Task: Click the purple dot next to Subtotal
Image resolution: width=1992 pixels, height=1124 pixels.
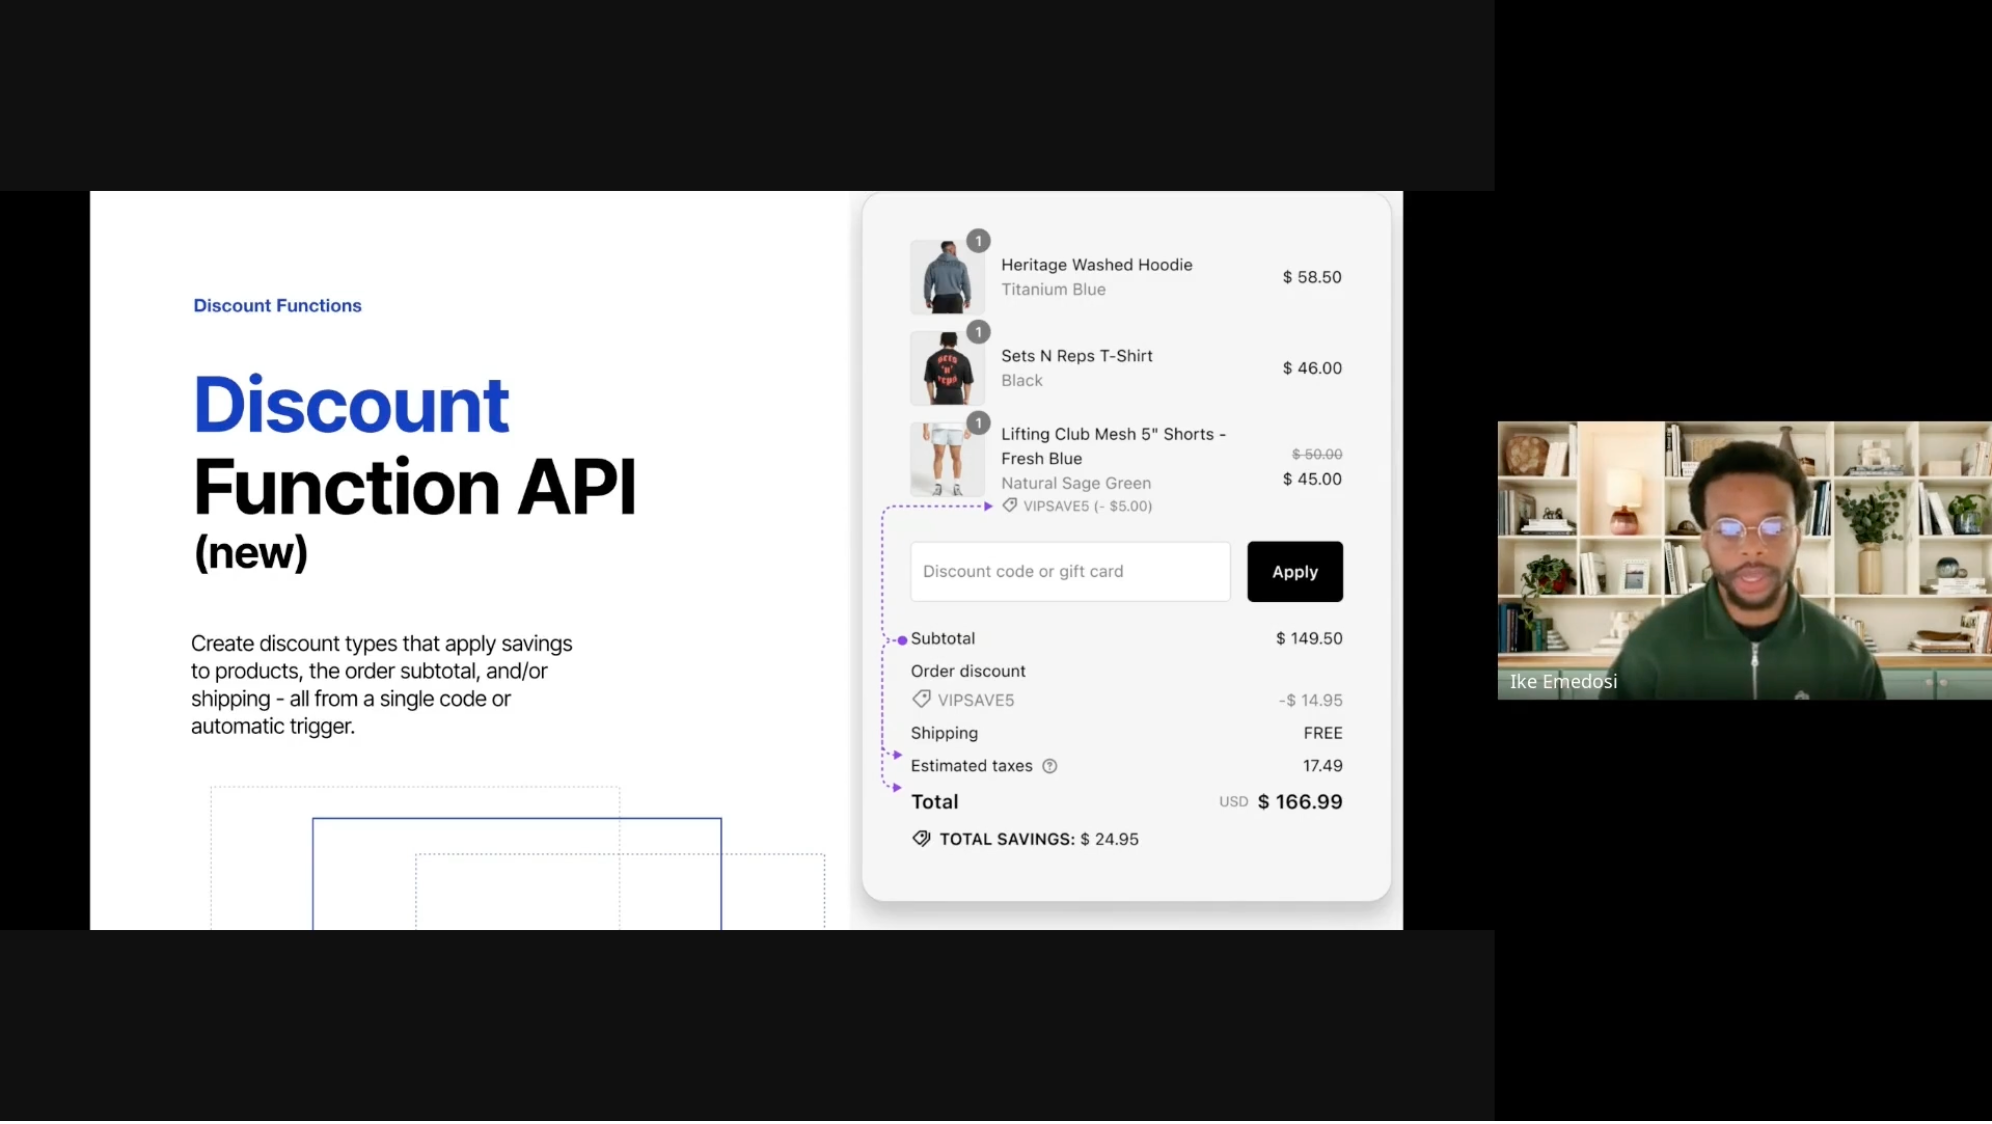Action: point(902,640)
